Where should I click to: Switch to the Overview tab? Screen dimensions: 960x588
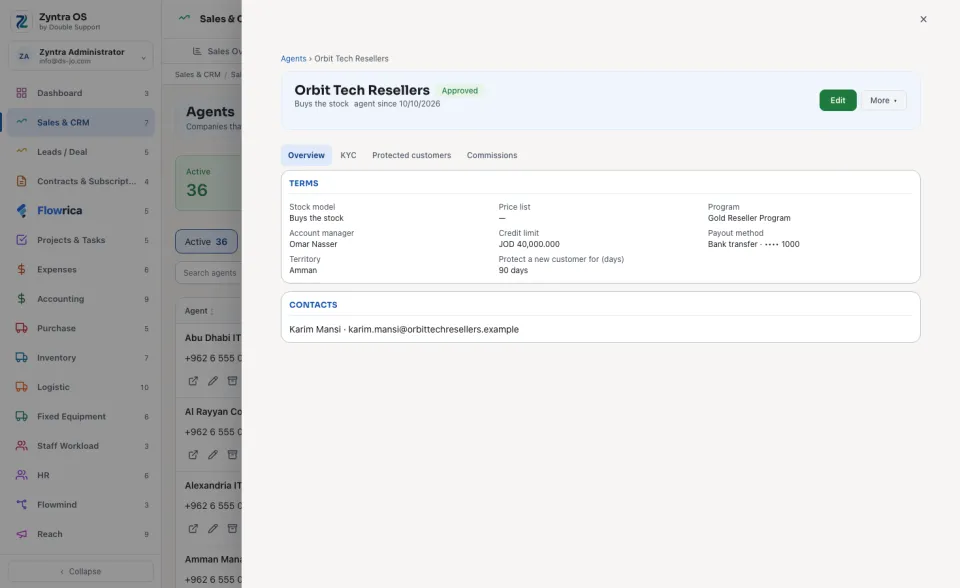point(306,156)
